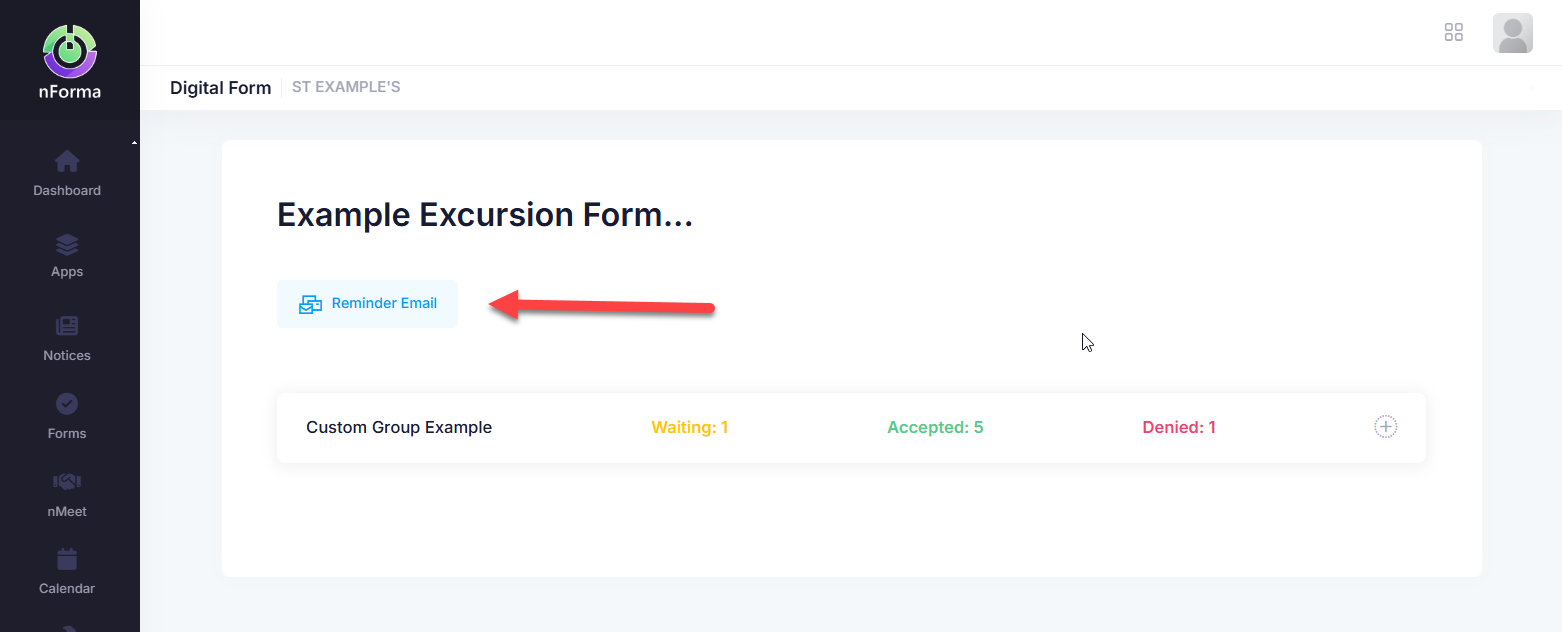Click the sidebar scroll up arrow
The image size is (1562, 632).
point(134,143)
